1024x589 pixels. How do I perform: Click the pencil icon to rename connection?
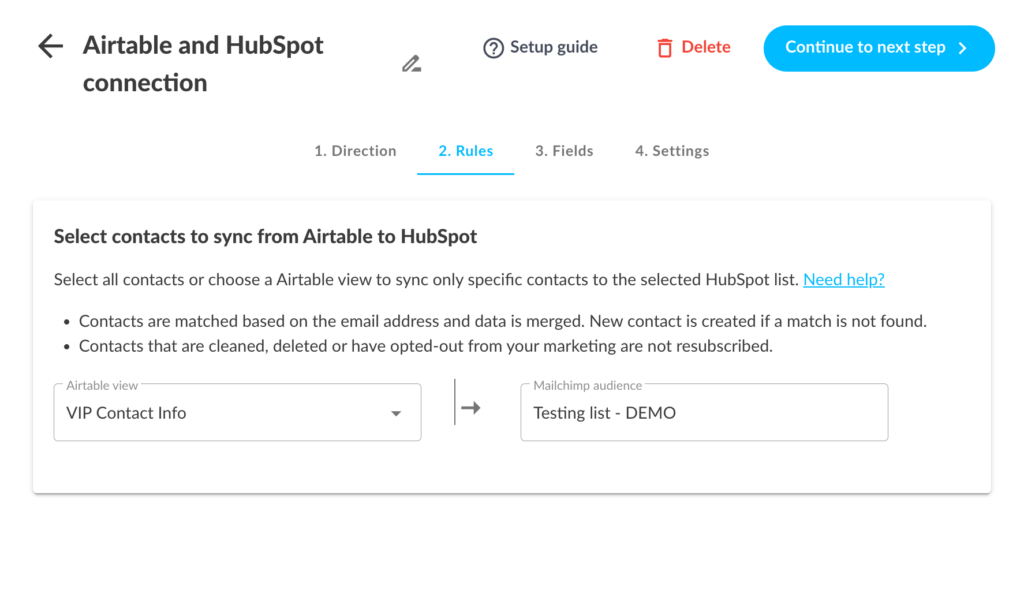tap(411, 64)
